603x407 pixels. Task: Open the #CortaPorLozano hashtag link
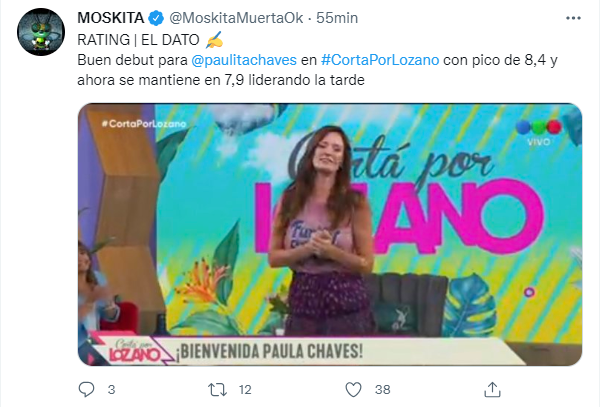(380, 60)
